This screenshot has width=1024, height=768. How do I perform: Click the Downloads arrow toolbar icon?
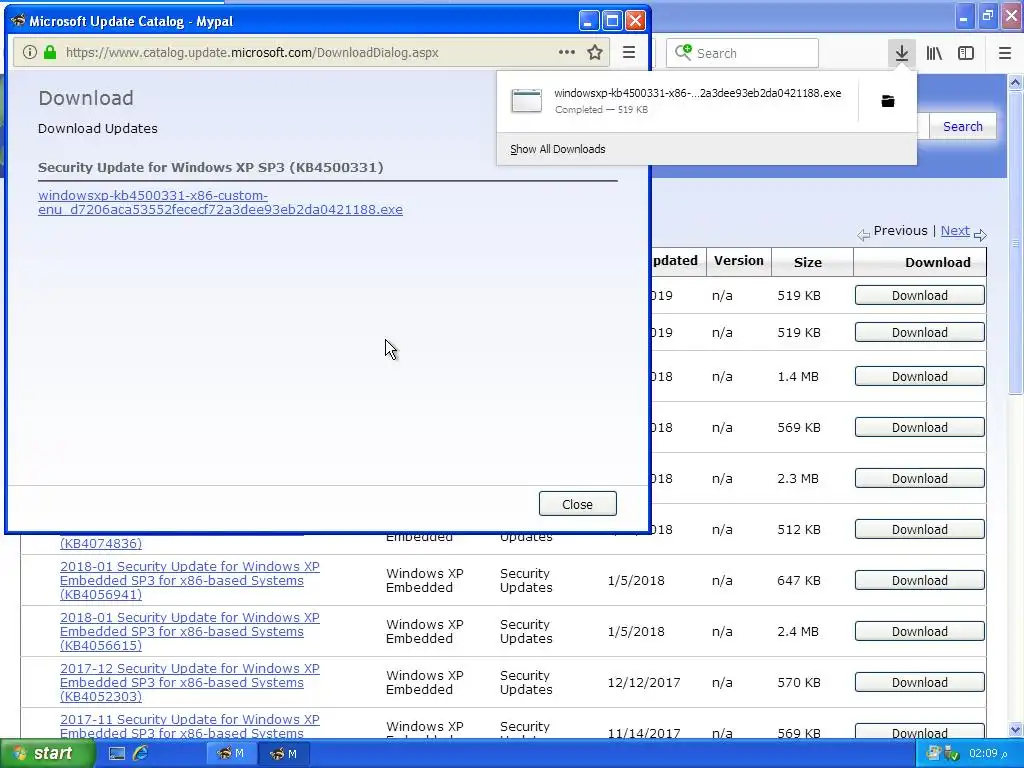[901, 53]
